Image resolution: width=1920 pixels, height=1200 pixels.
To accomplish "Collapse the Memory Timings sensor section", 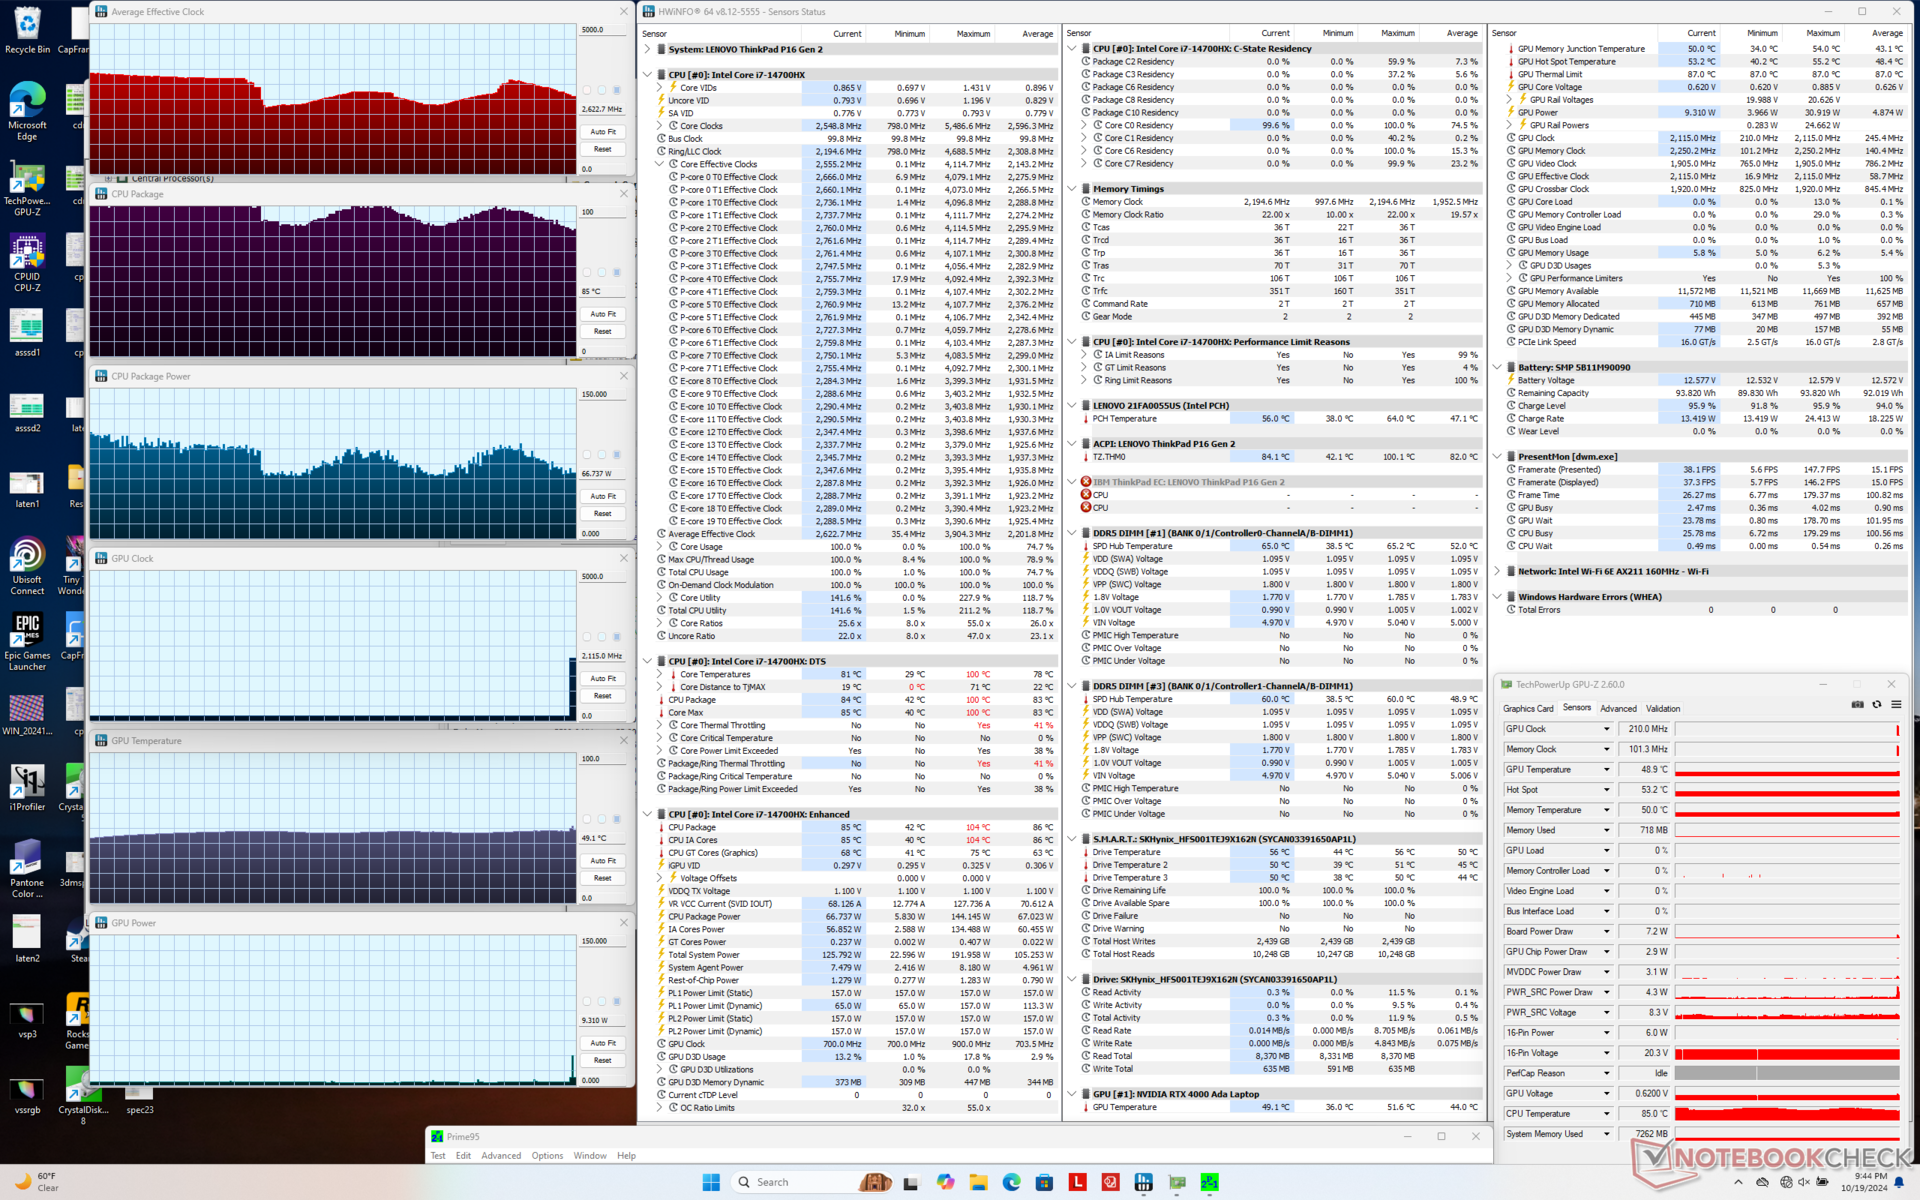I will pos(1072,188).
